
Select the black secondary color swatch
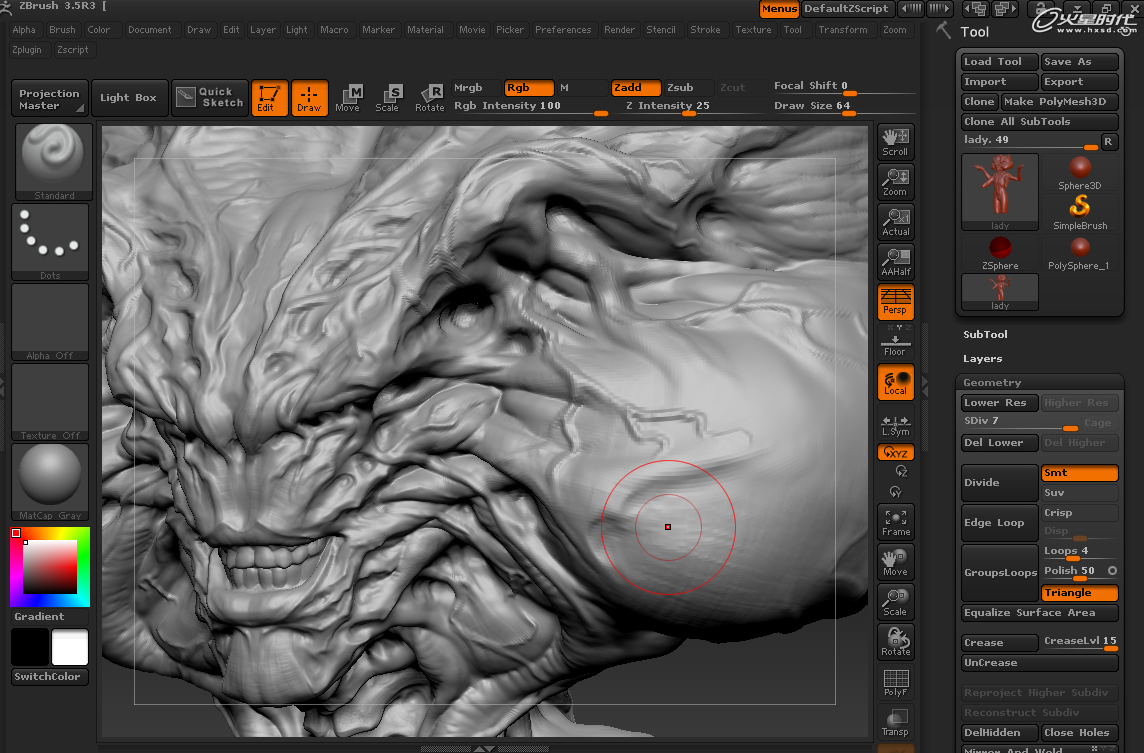(x=30, y=647)
